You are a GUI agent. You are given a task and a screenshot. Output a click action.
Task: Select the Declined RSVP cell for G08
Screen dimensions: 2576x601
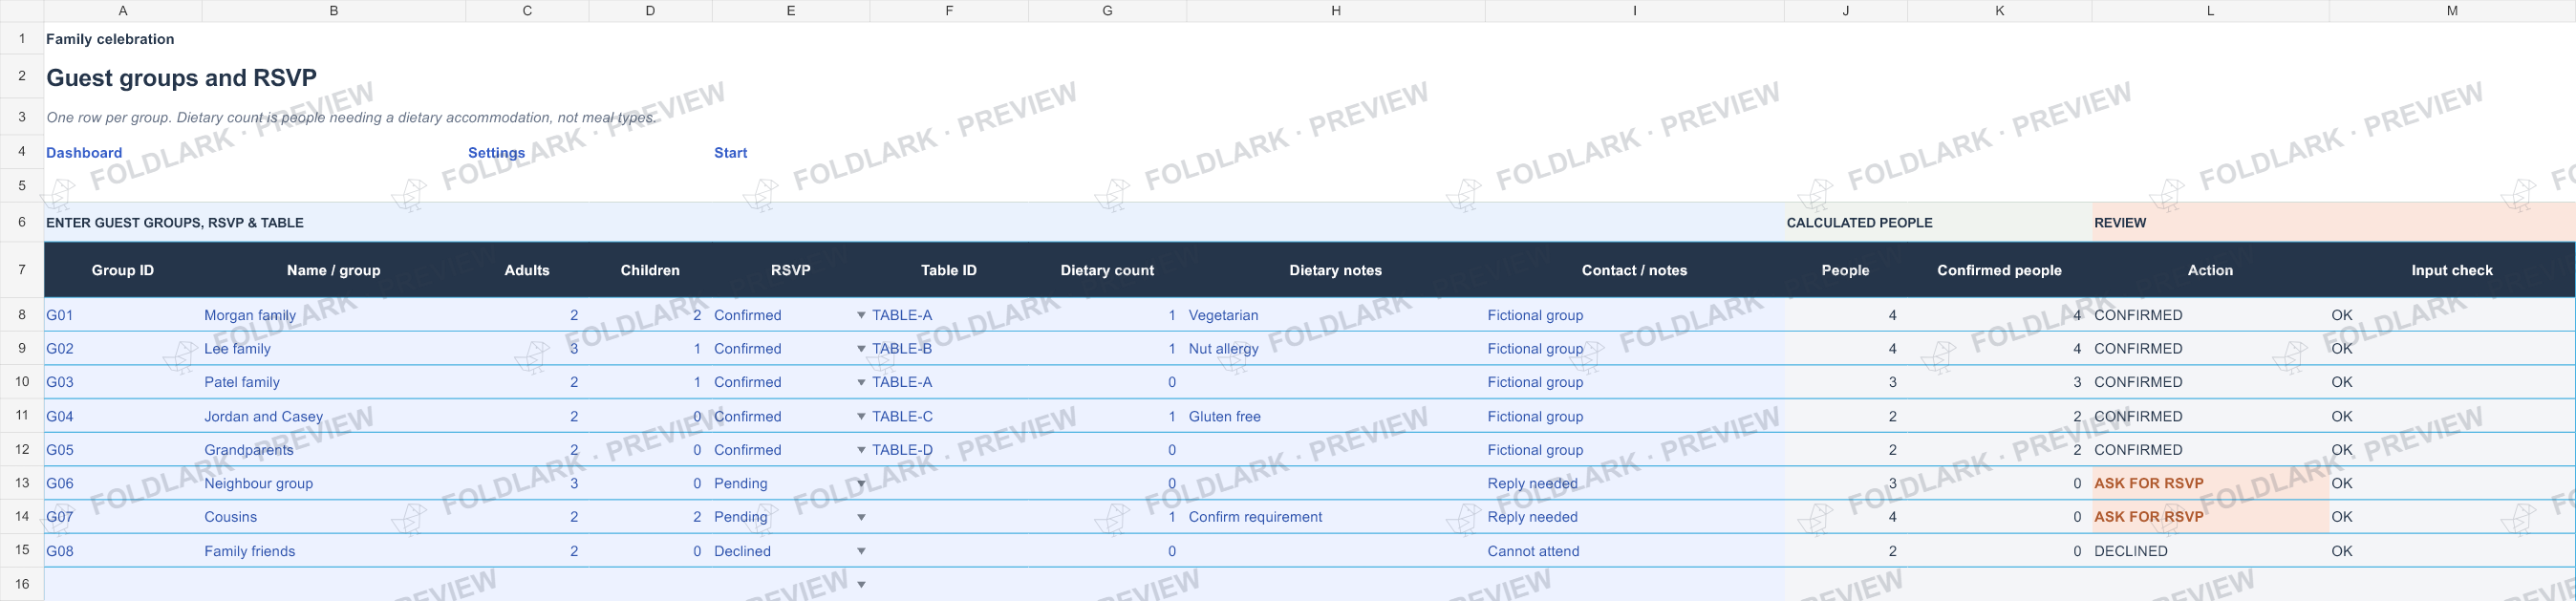791,551
